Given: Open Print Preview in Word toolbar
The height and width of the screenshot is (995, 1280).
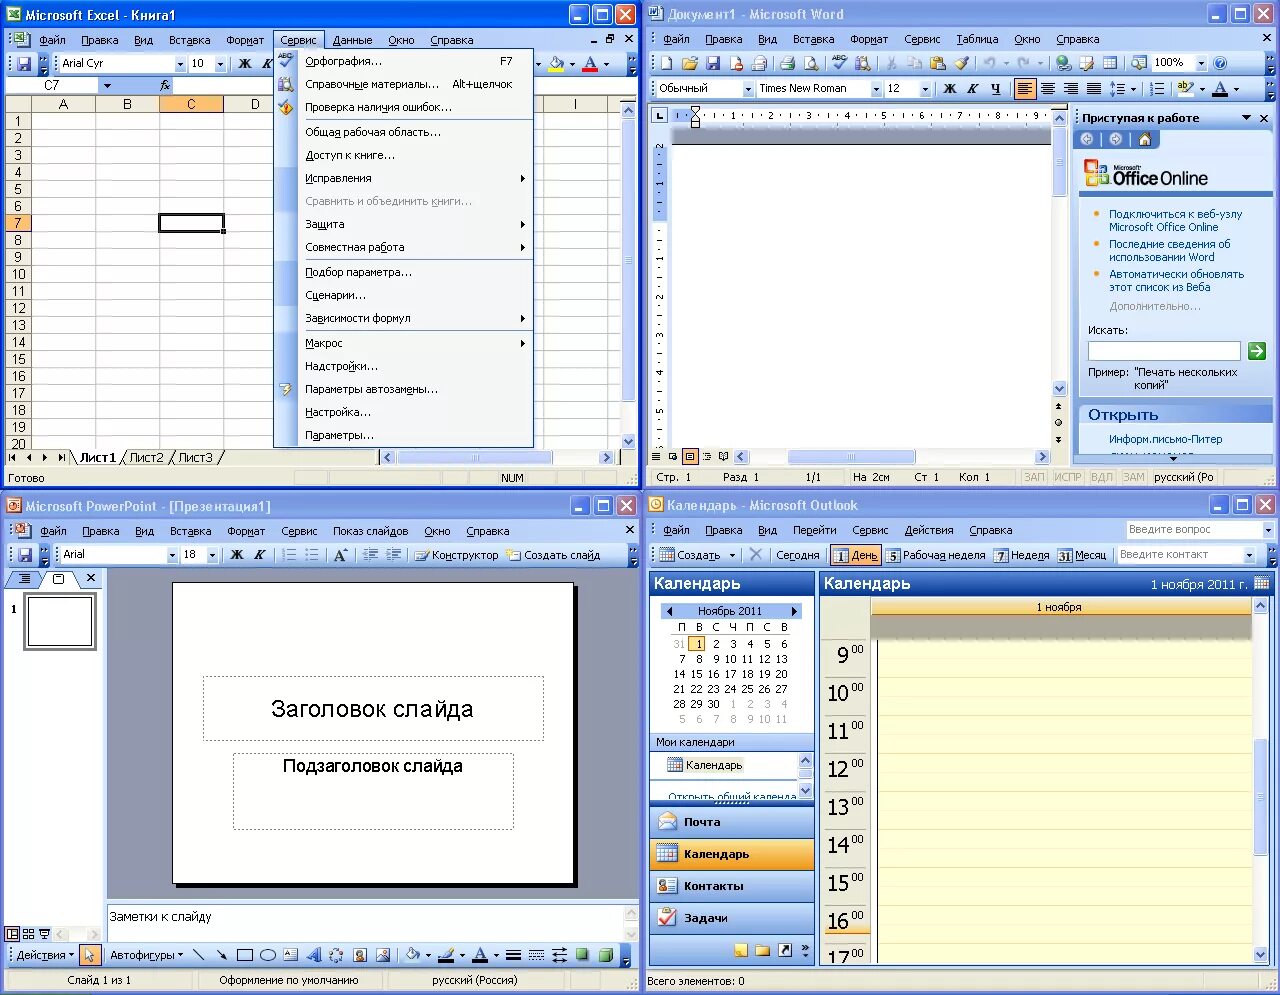Looking at the screenshot, I should 811,63.
